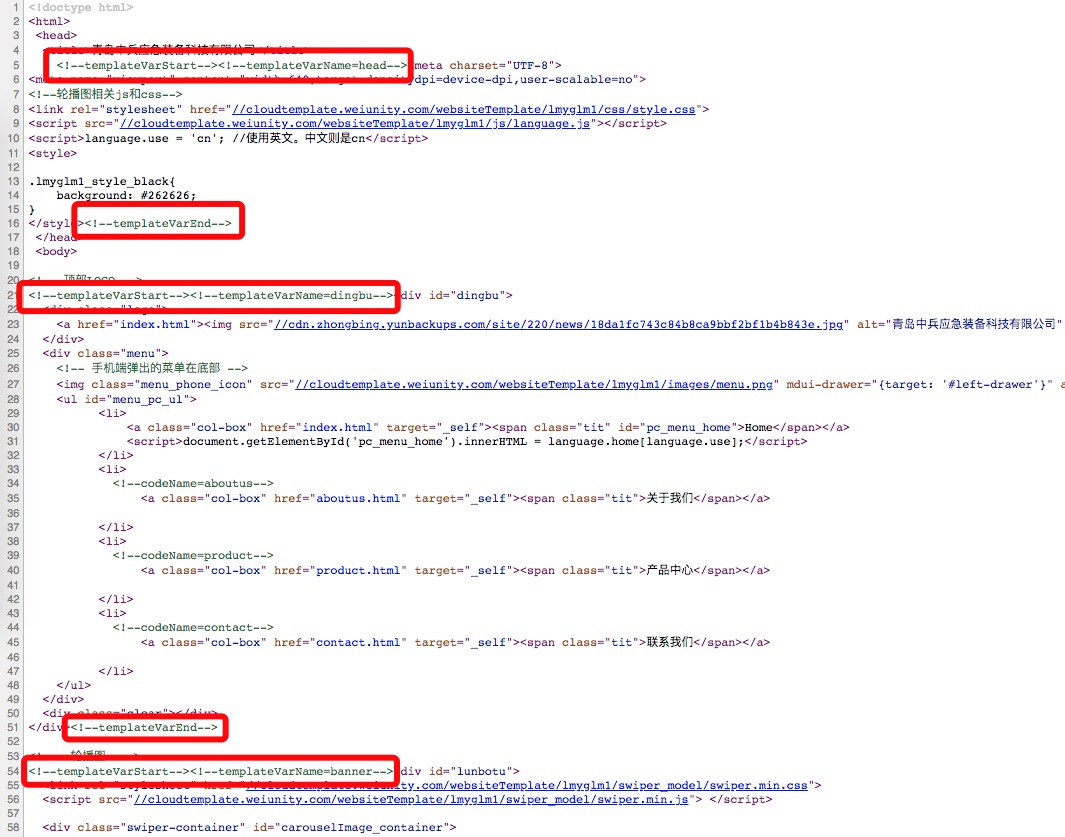
Task: Click line number 36 in the gutter
Action: coord(14,514)
